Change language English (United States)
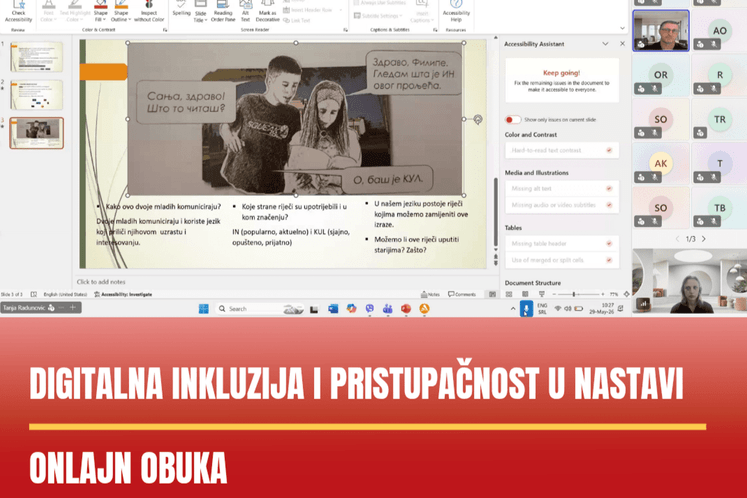 coord(65,295)
